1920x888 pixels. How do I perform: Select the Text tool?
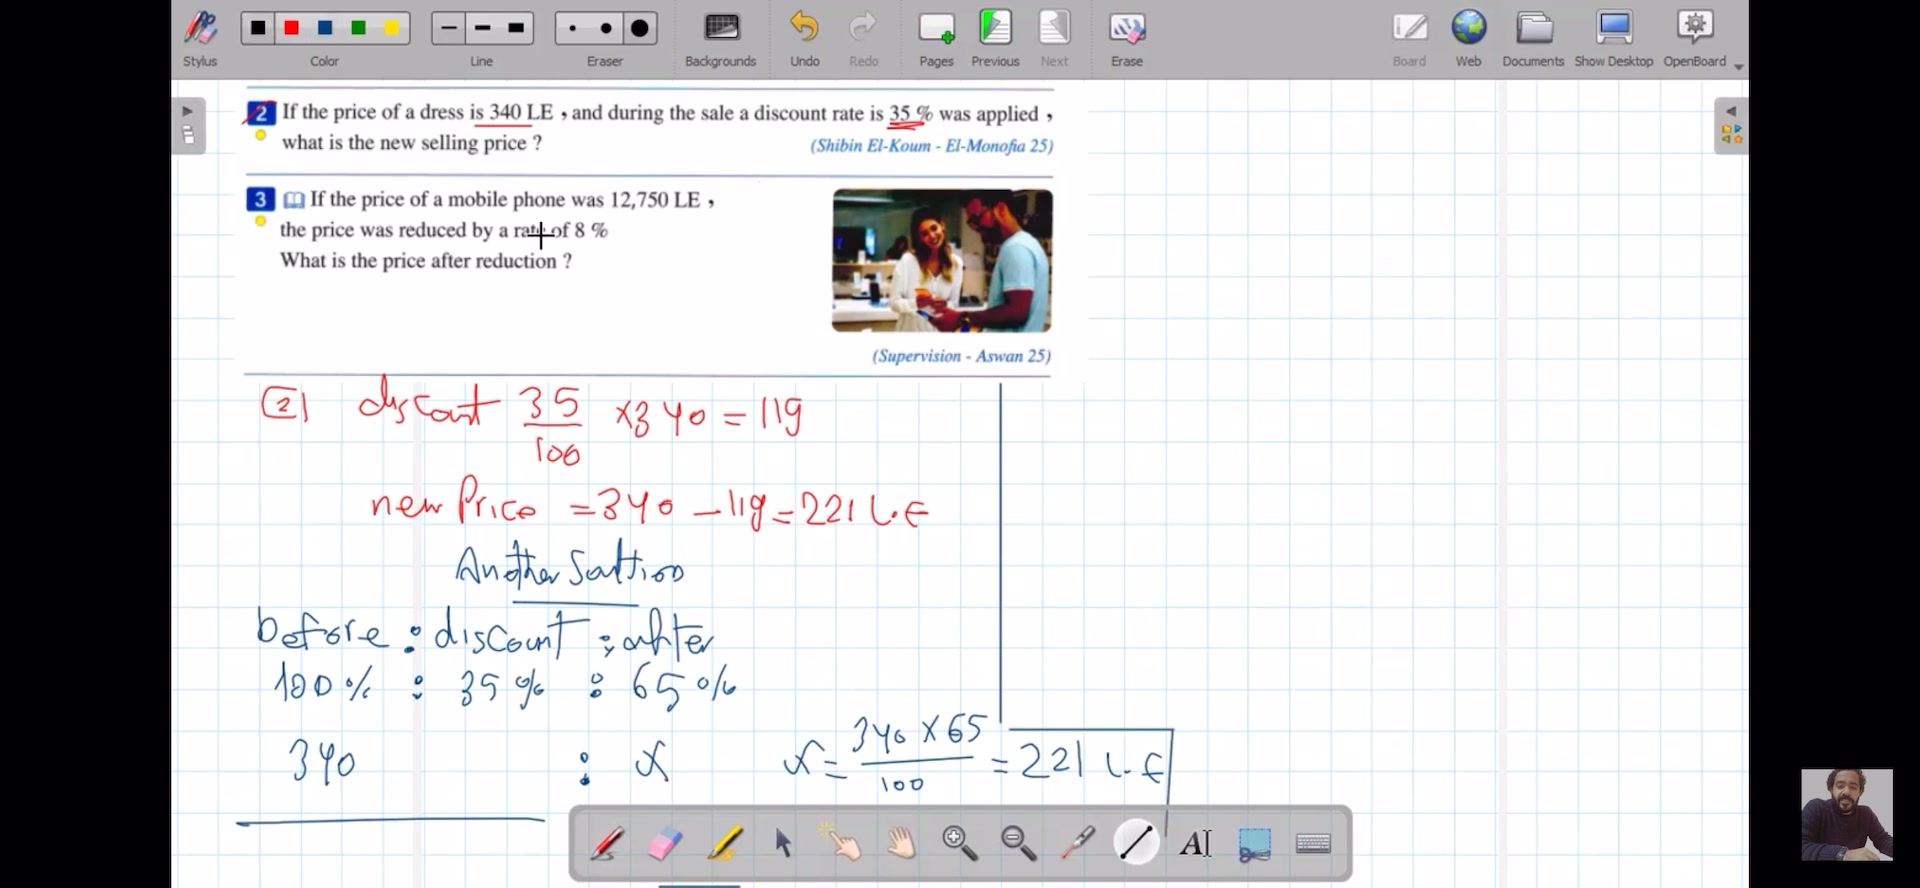(1196, 843)
